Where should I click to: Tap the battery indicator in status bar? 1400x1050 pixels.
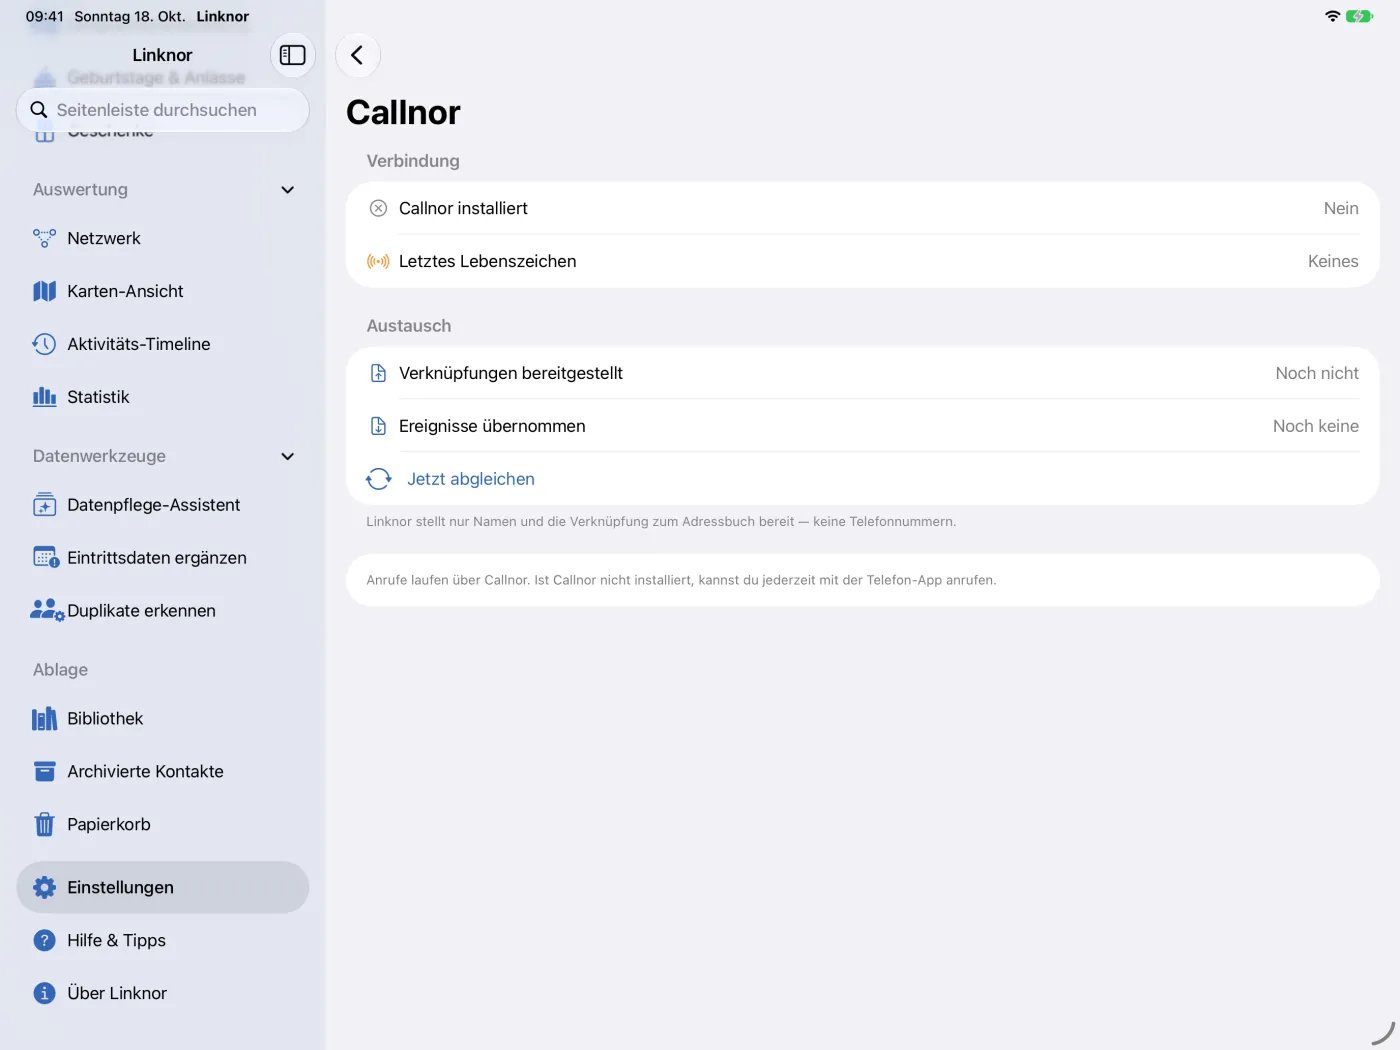click(1360, 16)
